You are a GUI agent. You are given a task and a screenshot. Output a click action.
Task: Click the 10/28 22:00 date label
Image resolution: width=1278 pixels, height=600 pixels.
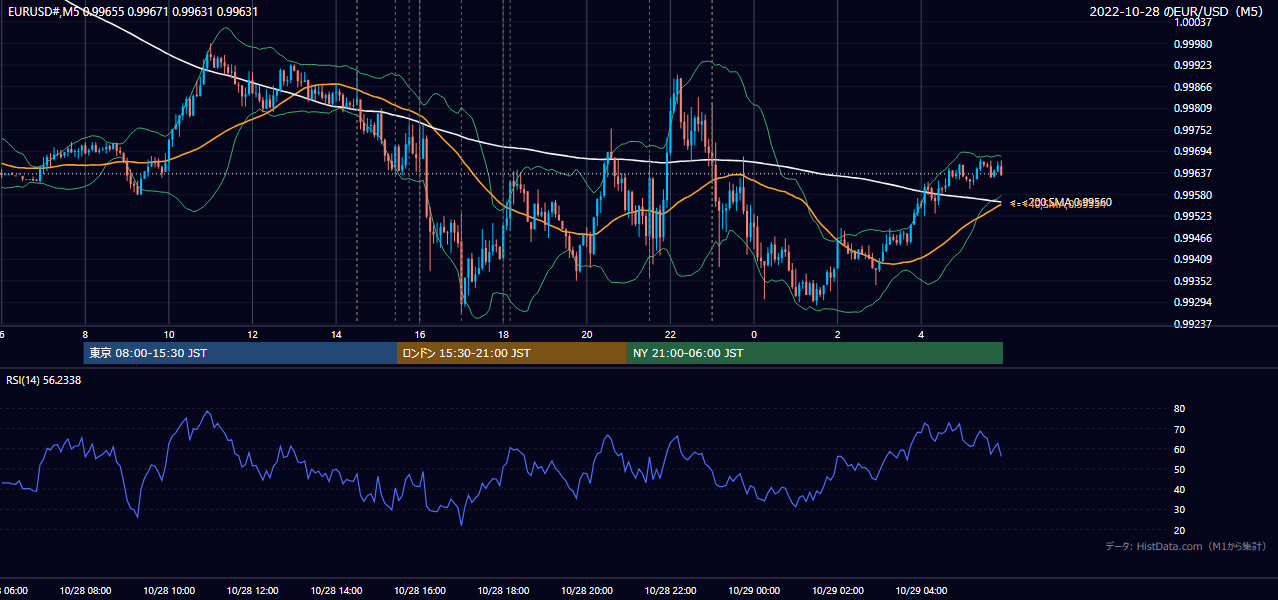670,591
